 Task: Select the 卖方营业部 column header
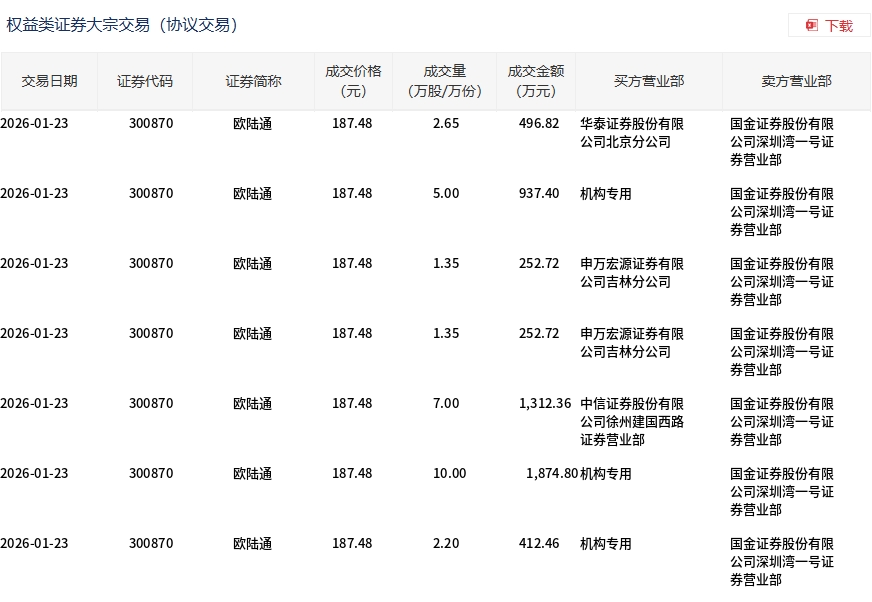click(796, 81)
